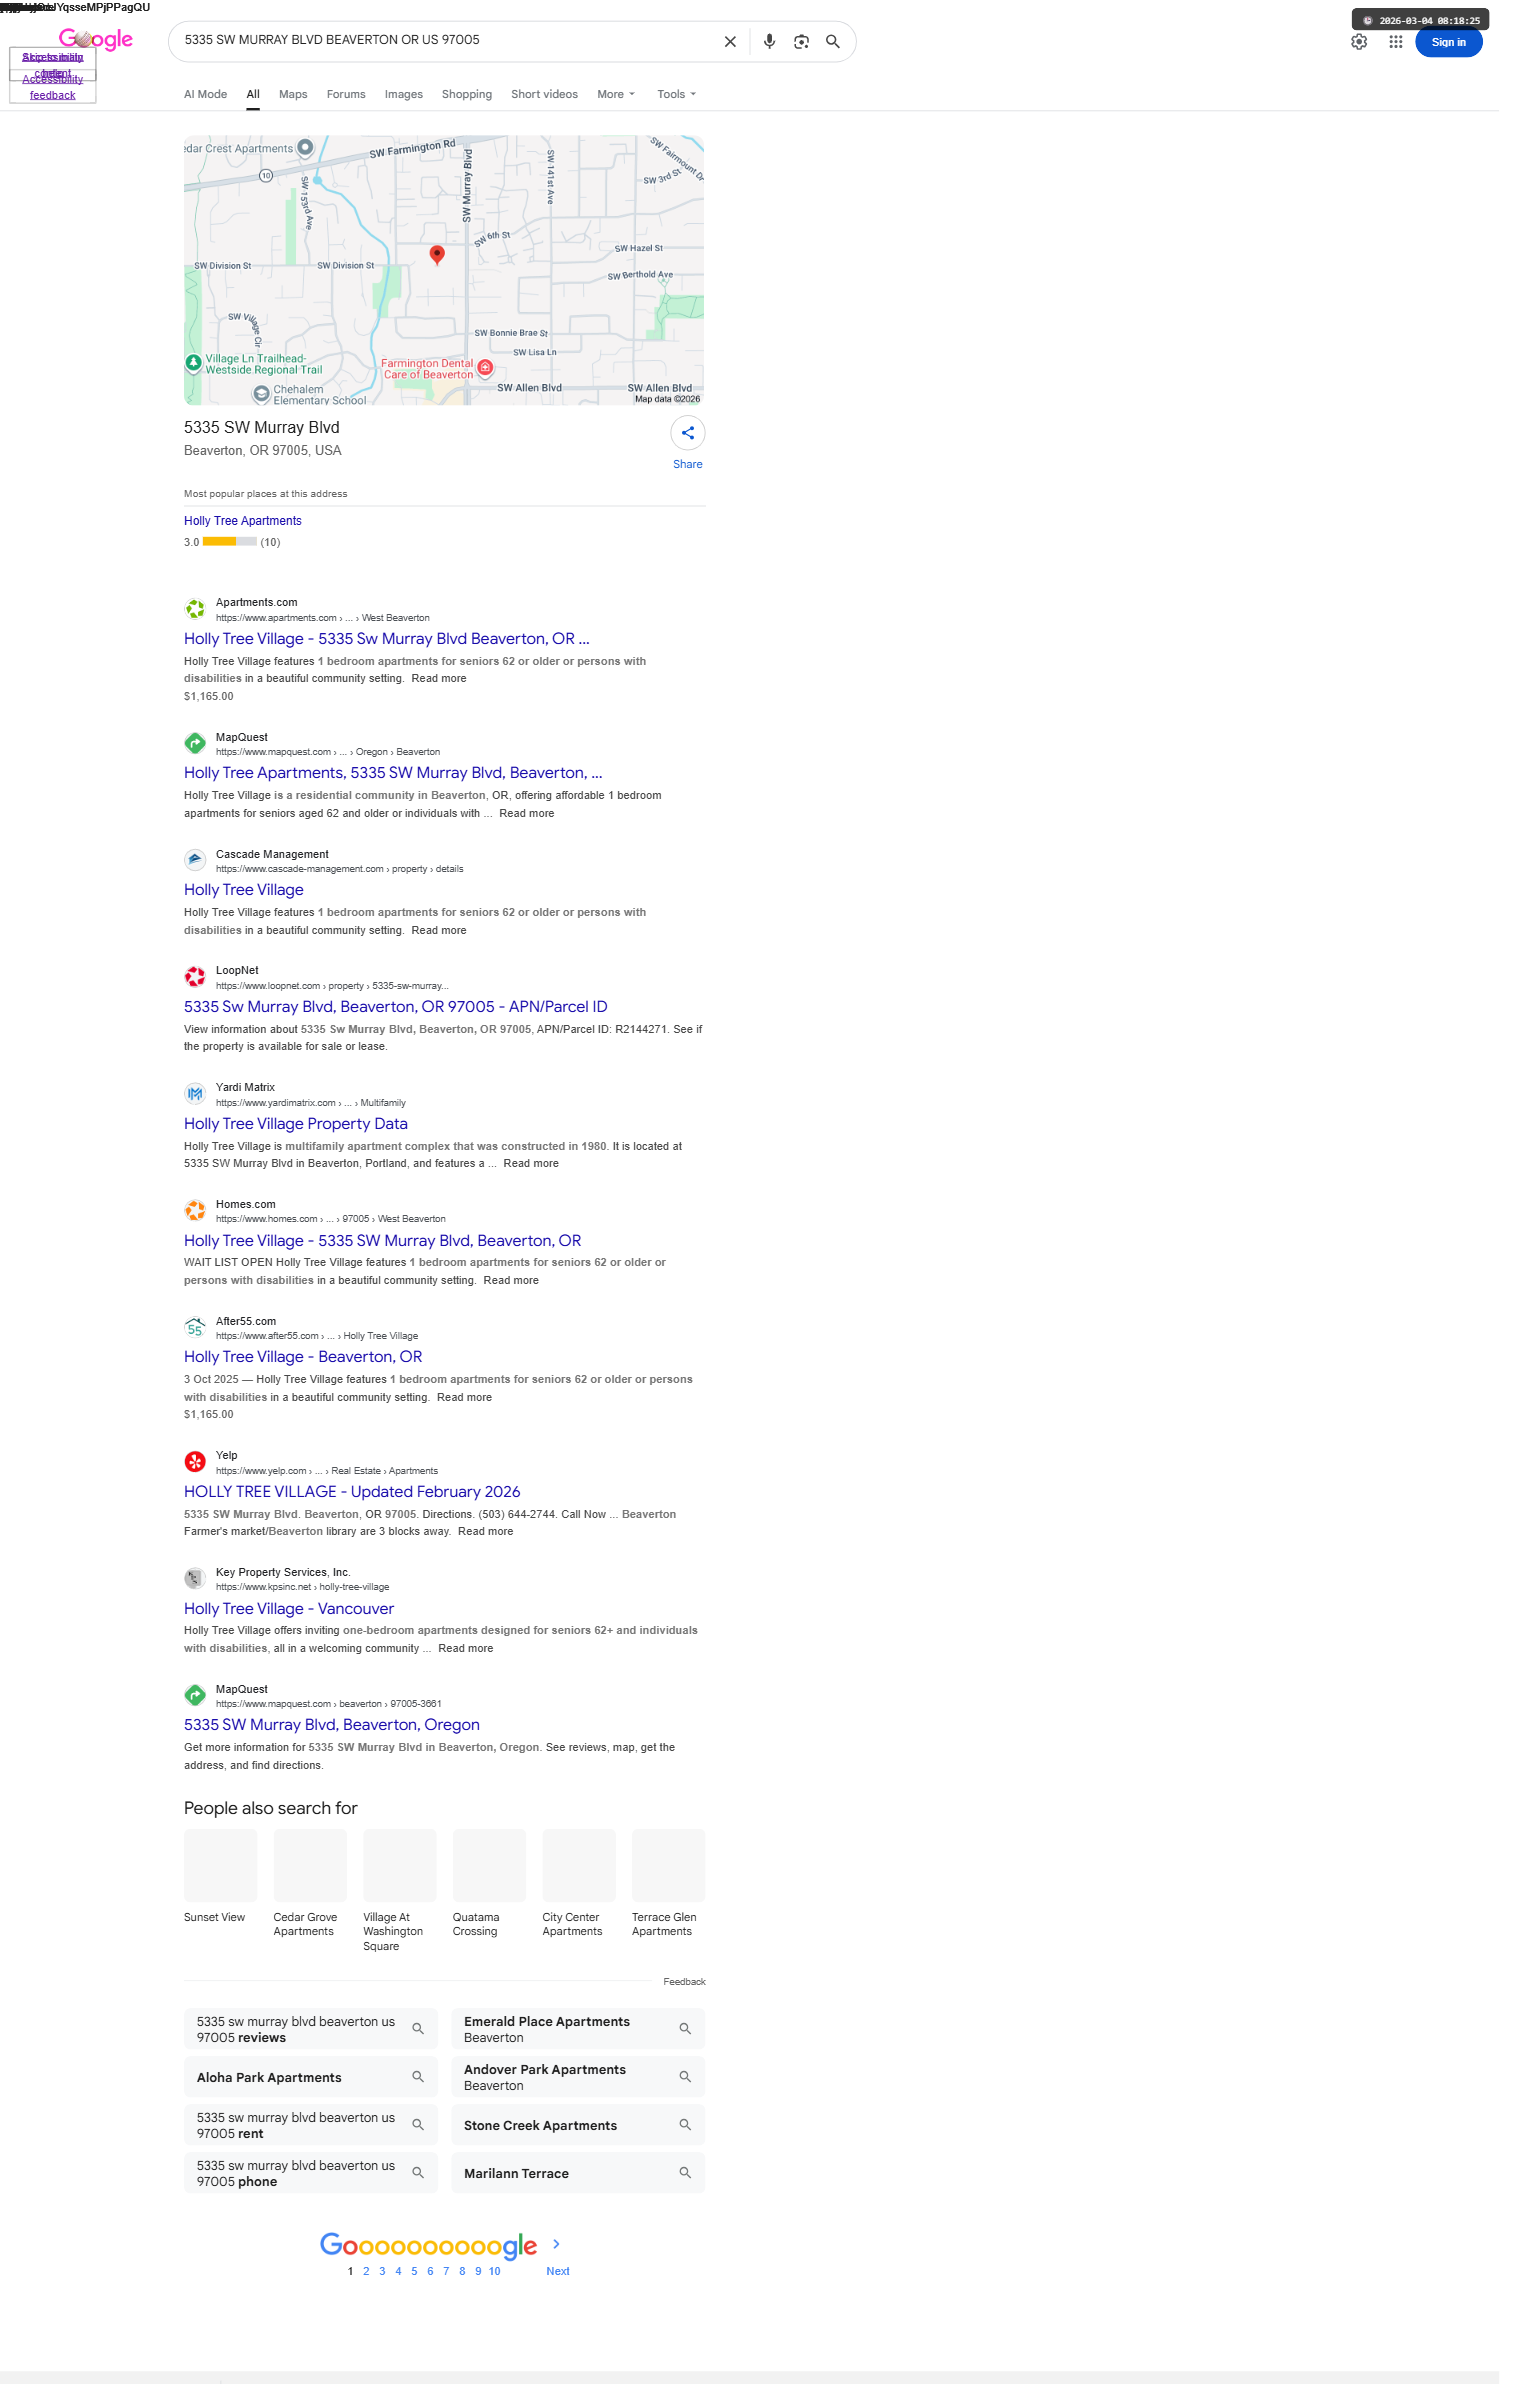Click Homes.com site favicon

tap(195, 1211)
